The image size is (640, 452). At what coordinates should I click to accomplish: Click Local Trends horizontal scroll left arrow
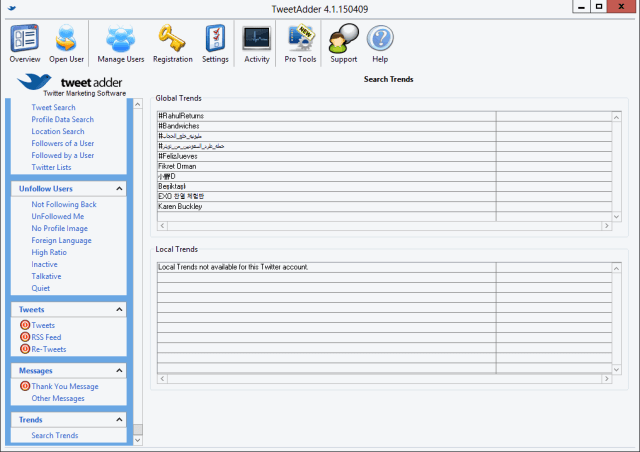[x=162, y=379]
